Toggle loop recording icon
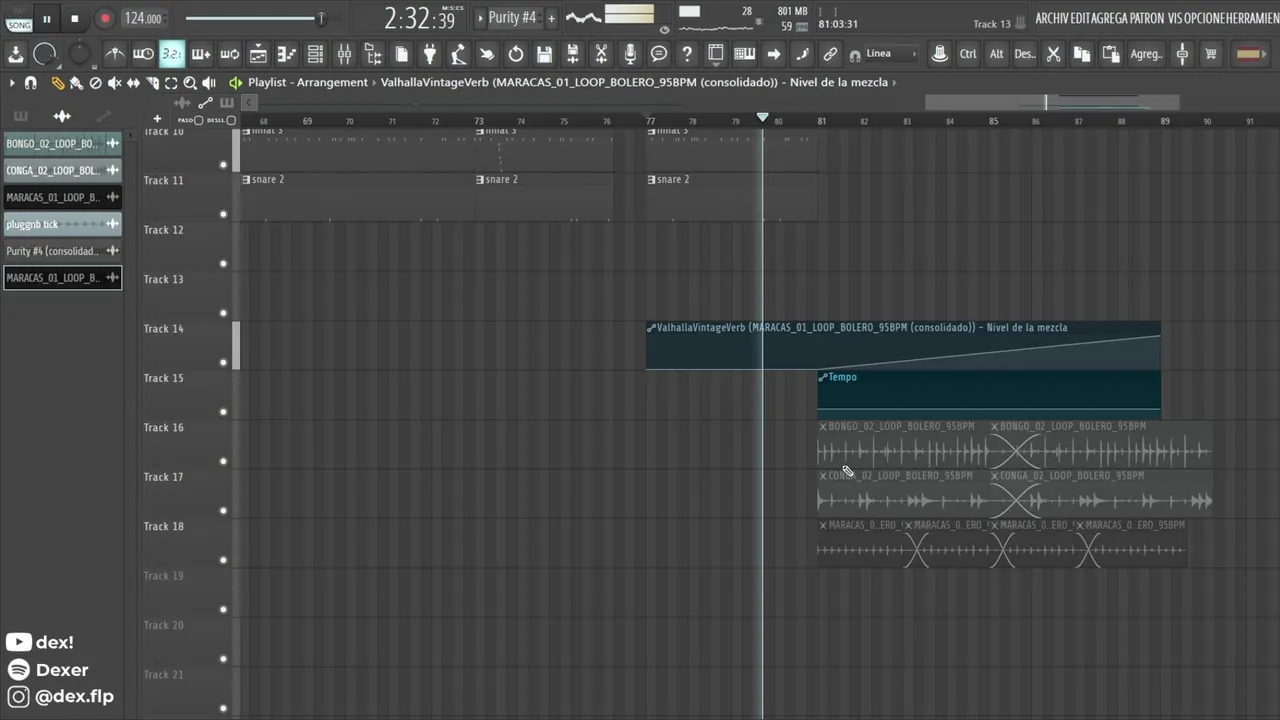1280x720 pixels. click(229, 54)
